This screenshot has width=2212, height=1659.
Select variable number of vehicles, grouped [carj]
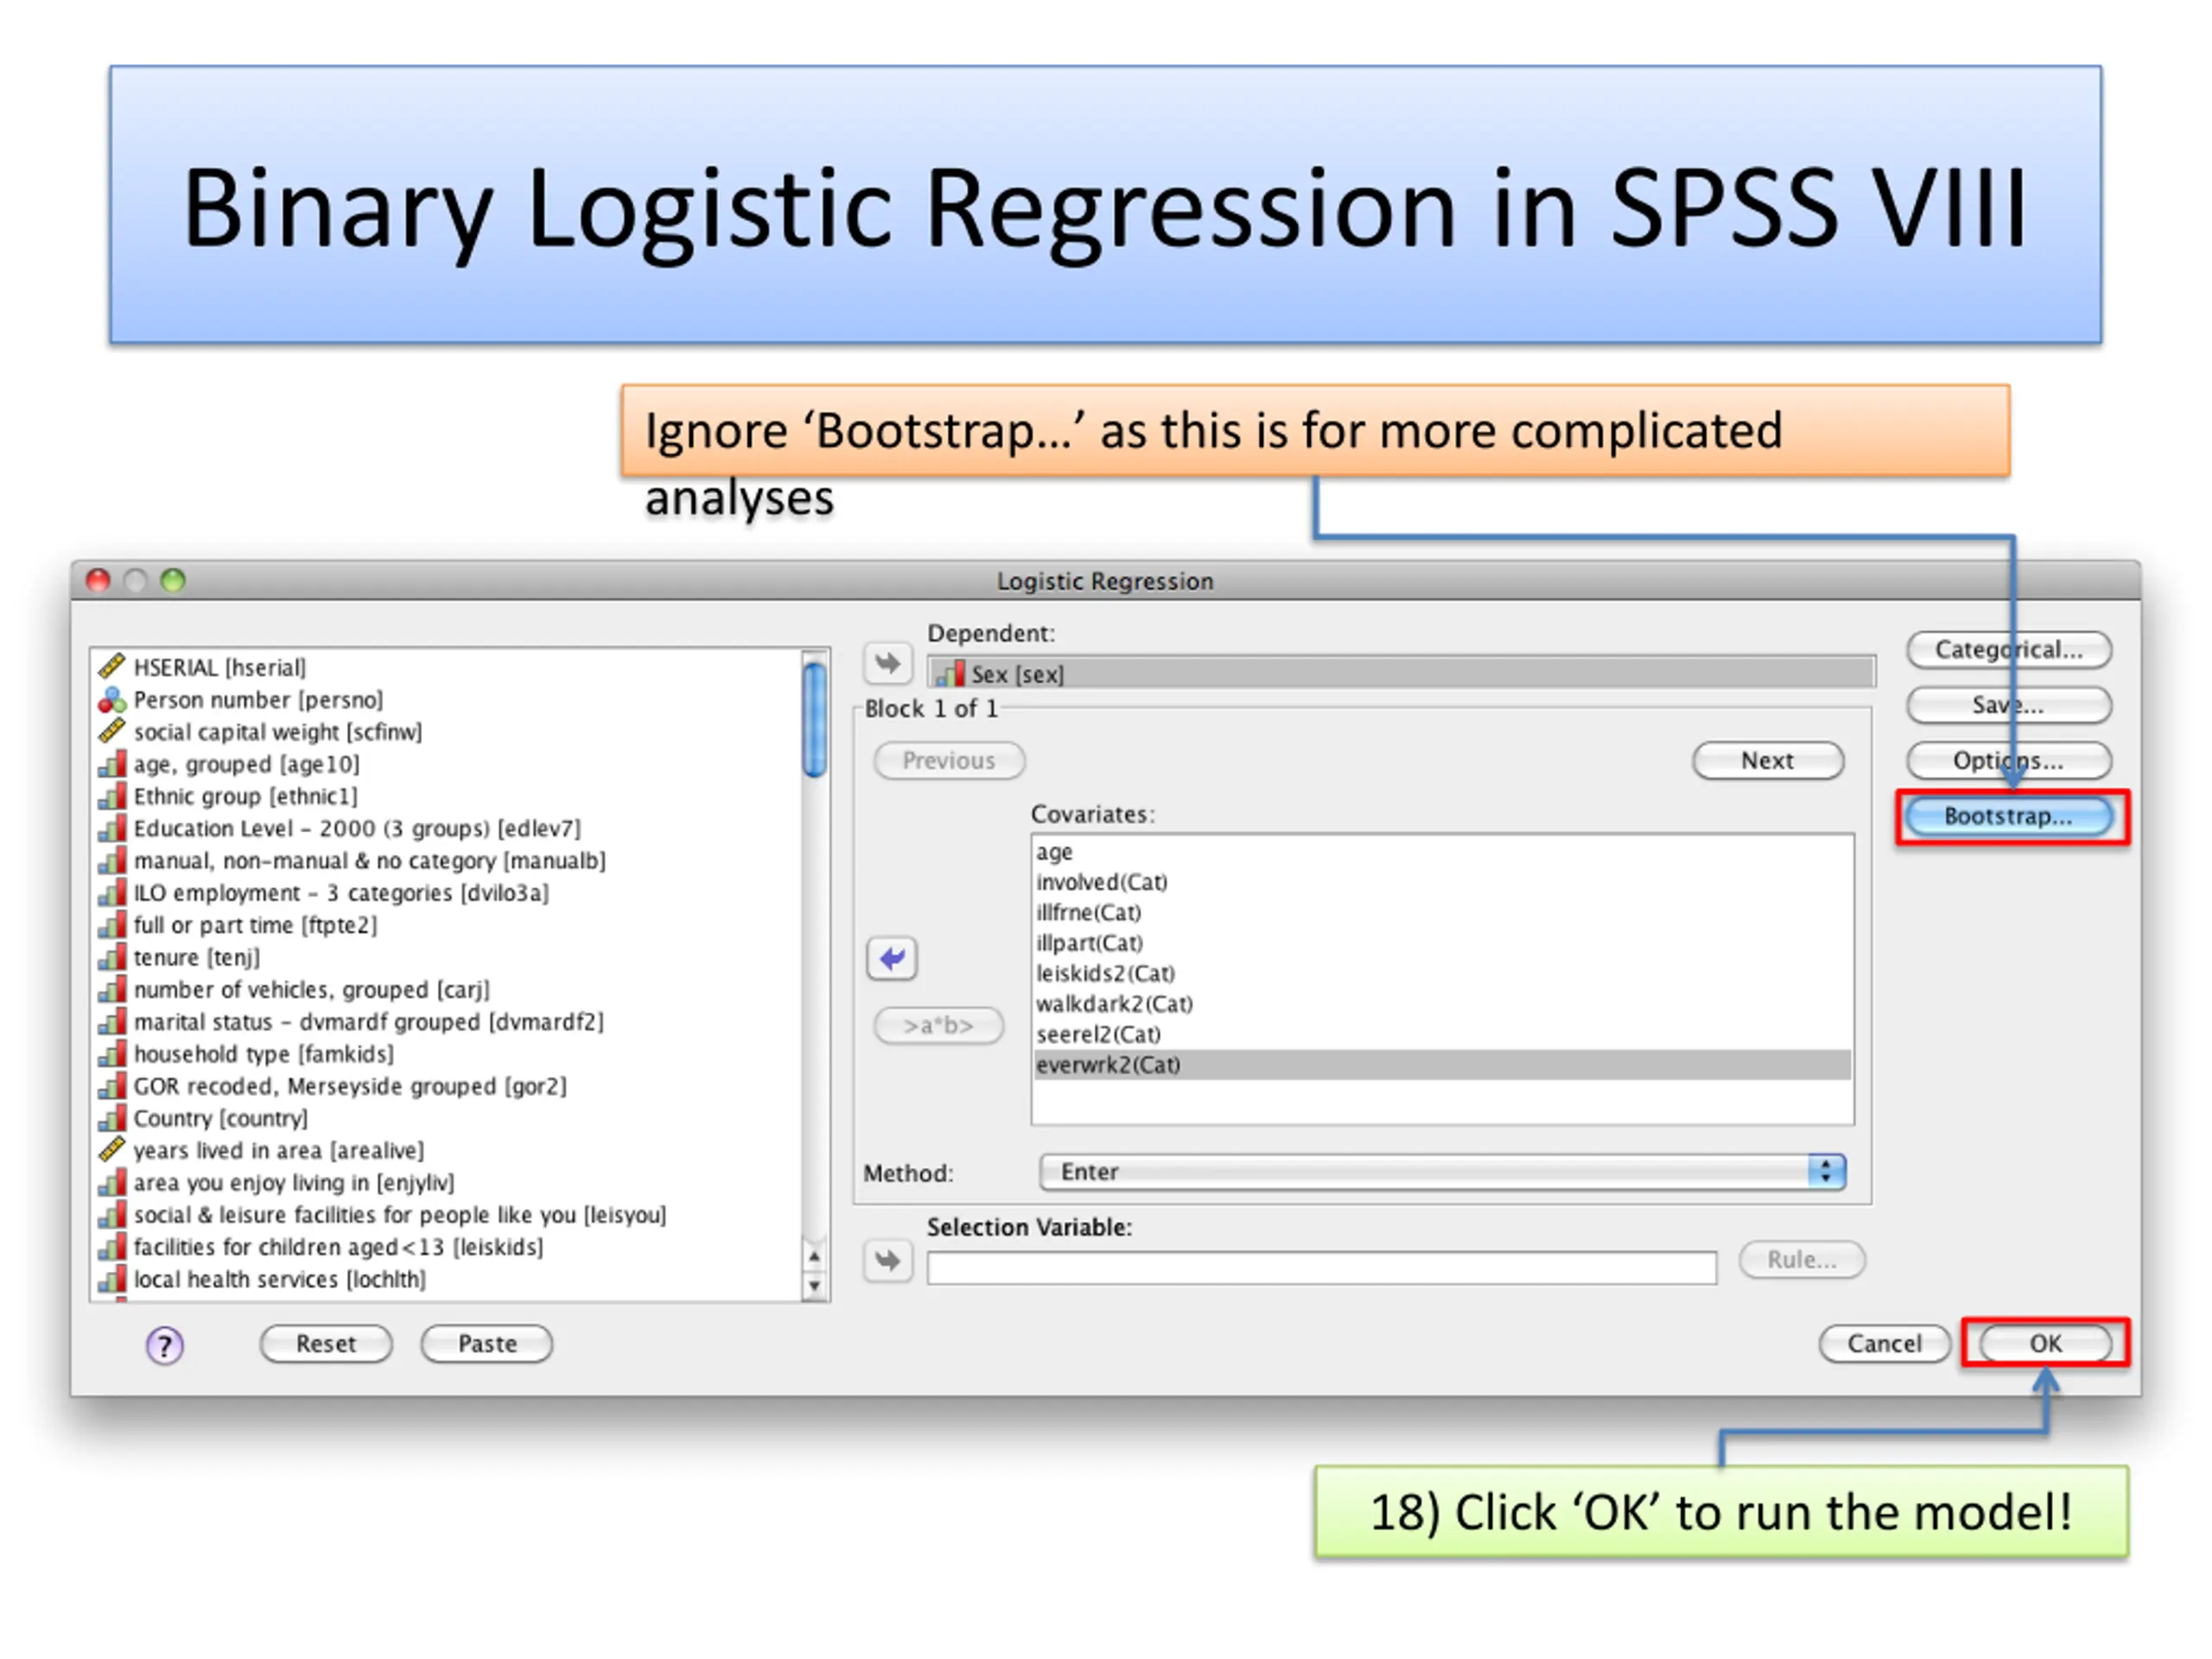point(447,989)
